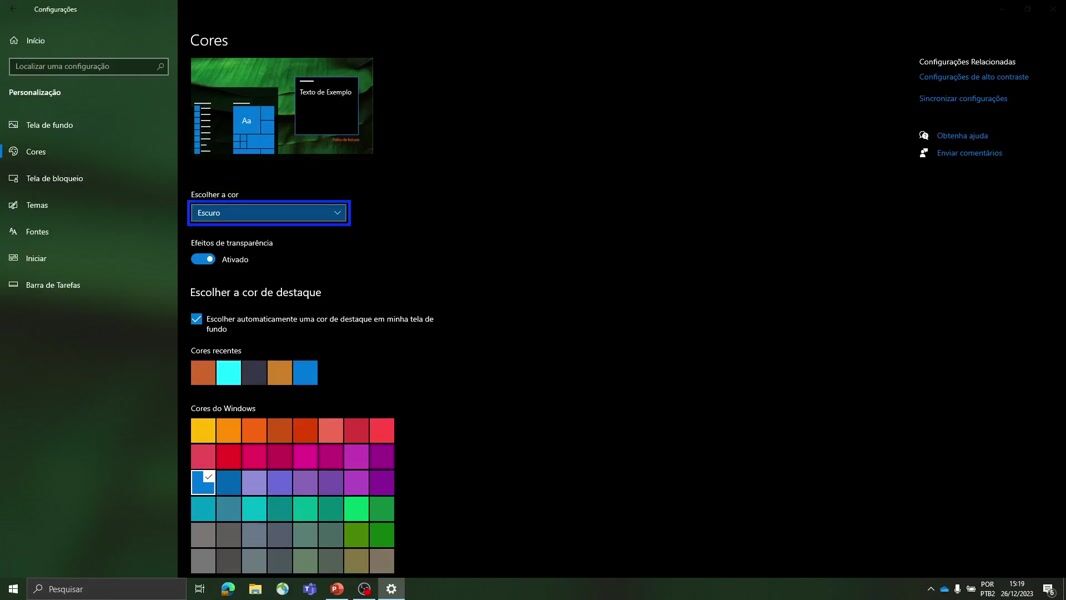Navigate to Barra de Tarefas settings

pos(53,285)
